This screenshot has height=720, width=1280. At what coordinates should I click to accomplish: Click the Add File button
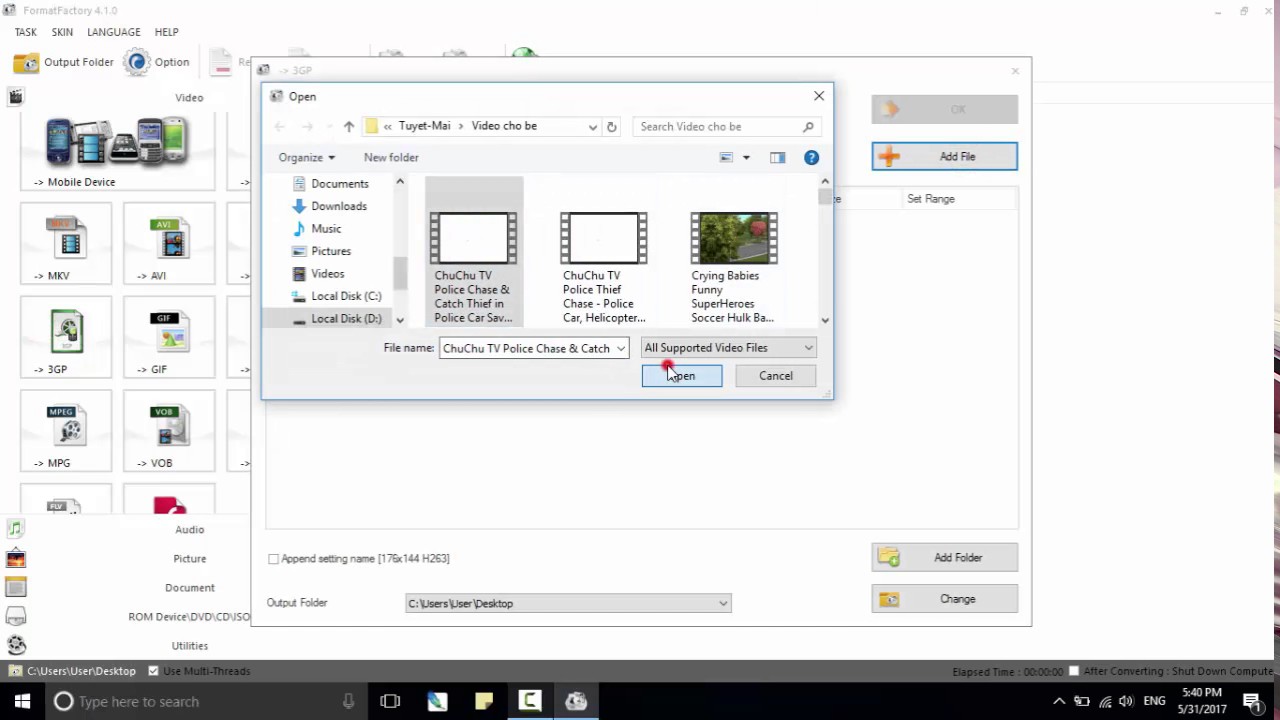tap(944, 156)
